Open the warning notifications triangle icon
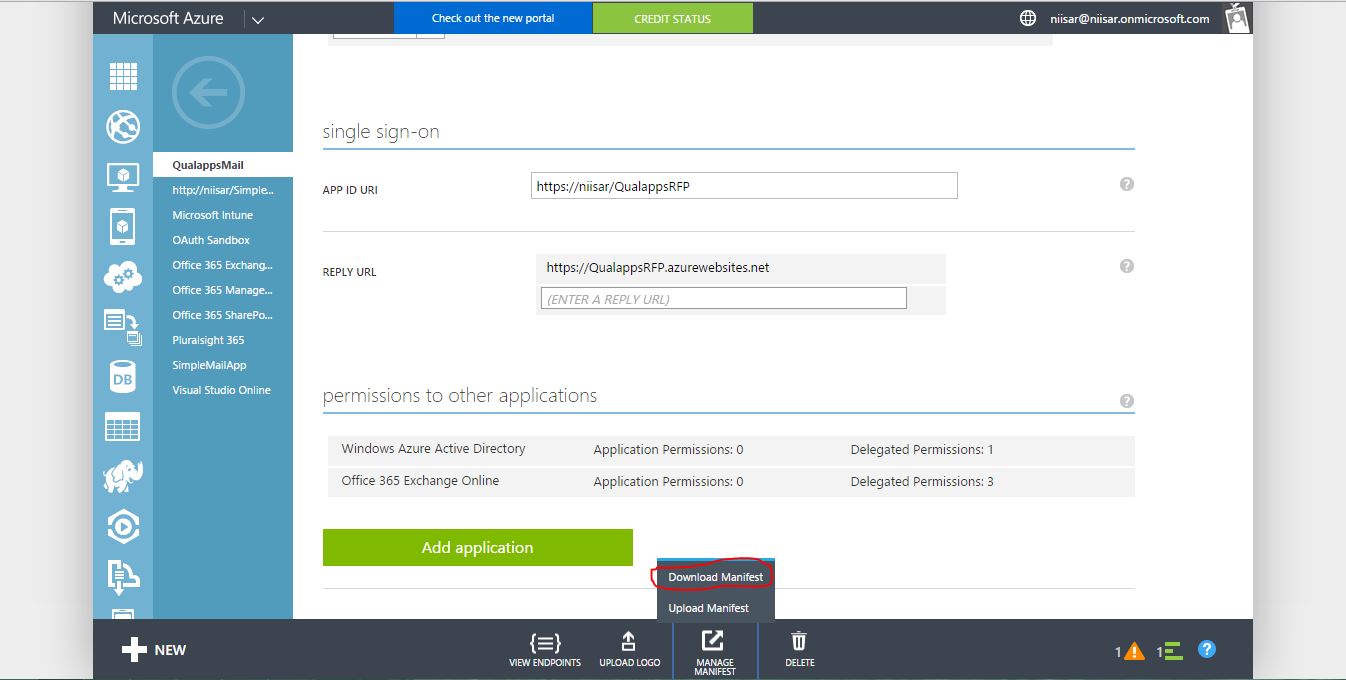 (1134, 651)
